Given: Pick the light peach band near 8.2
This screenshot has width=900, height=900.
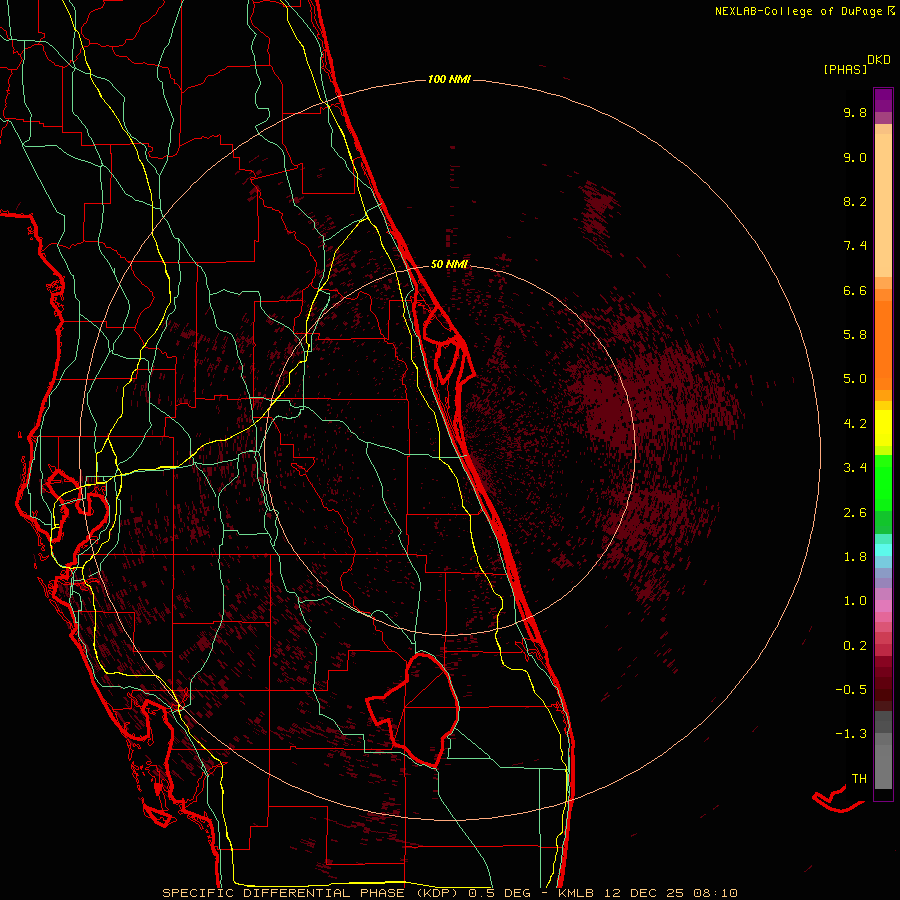Looking at the screenshot, I should (883, 205).
